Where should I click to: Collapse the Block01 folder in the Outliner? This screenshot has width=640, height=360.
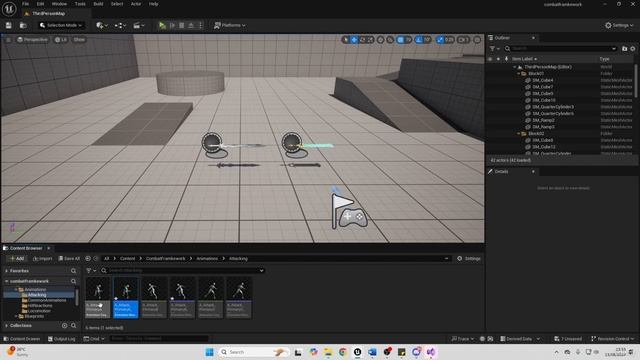[x=519, y=73]
